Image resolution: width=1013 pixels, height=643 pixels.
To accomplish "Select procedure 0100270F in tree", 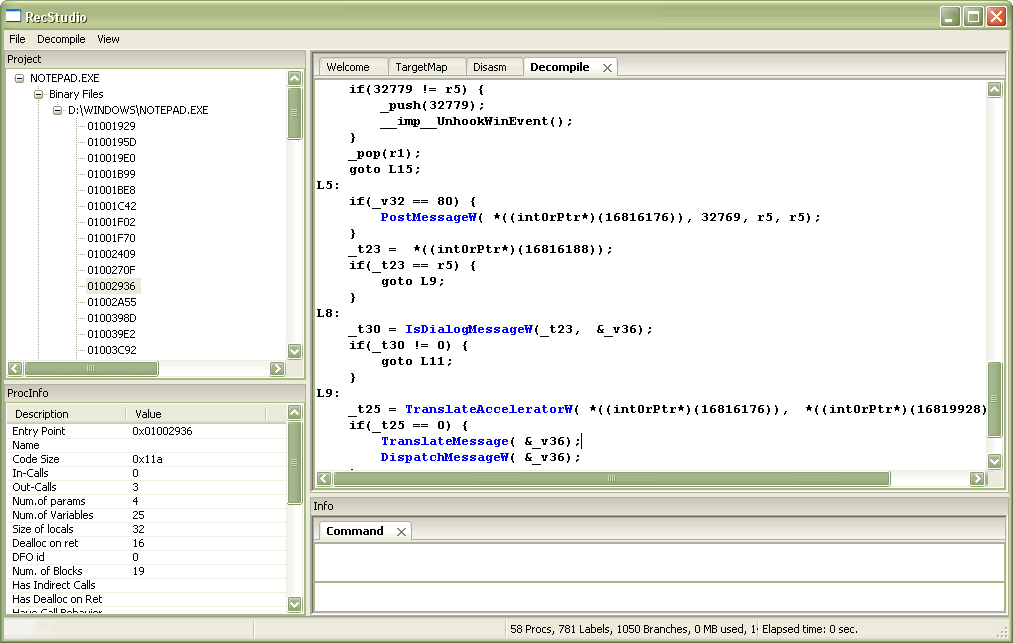I will pyautogui.click(x=111, y=270).
